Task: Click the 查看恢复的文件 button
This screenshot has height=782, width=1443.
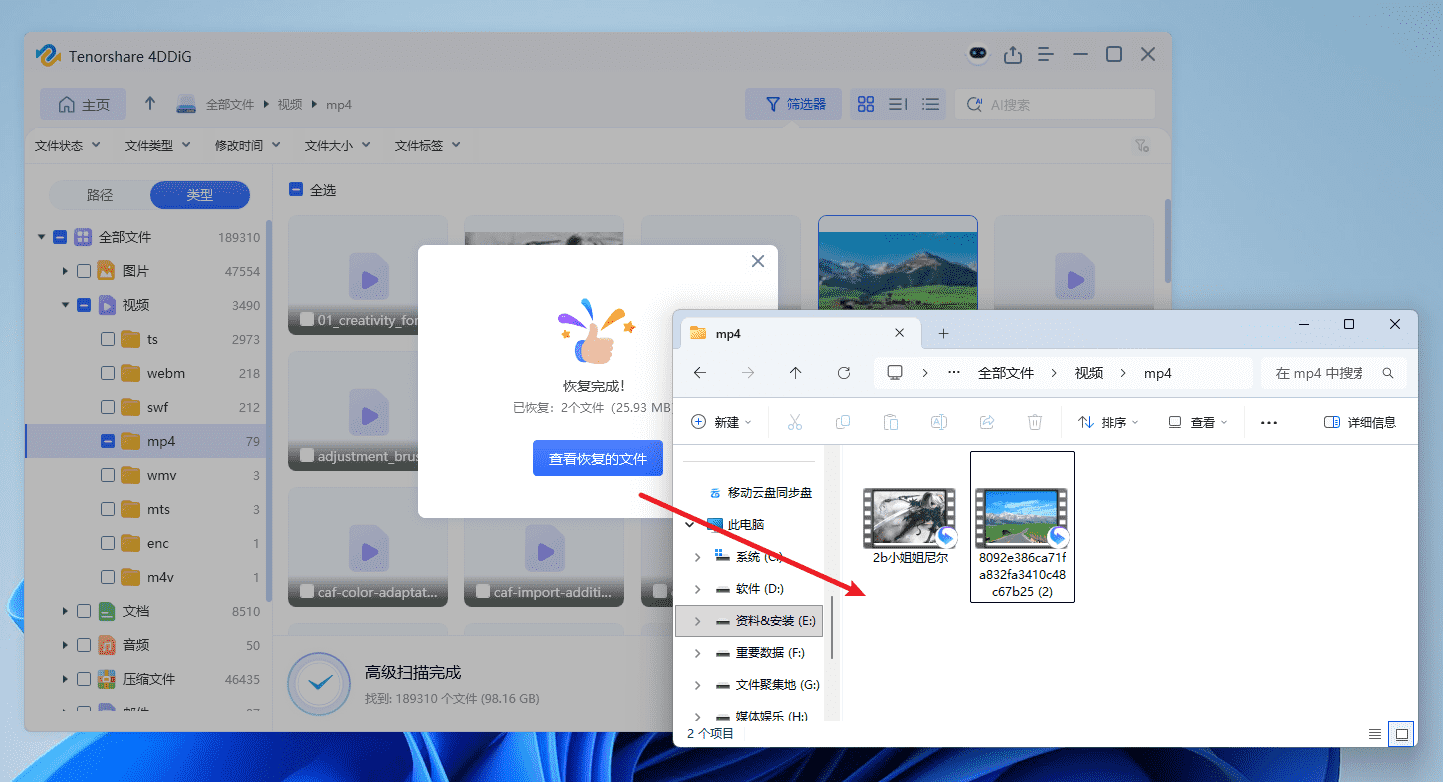Action: coord(597,457)
